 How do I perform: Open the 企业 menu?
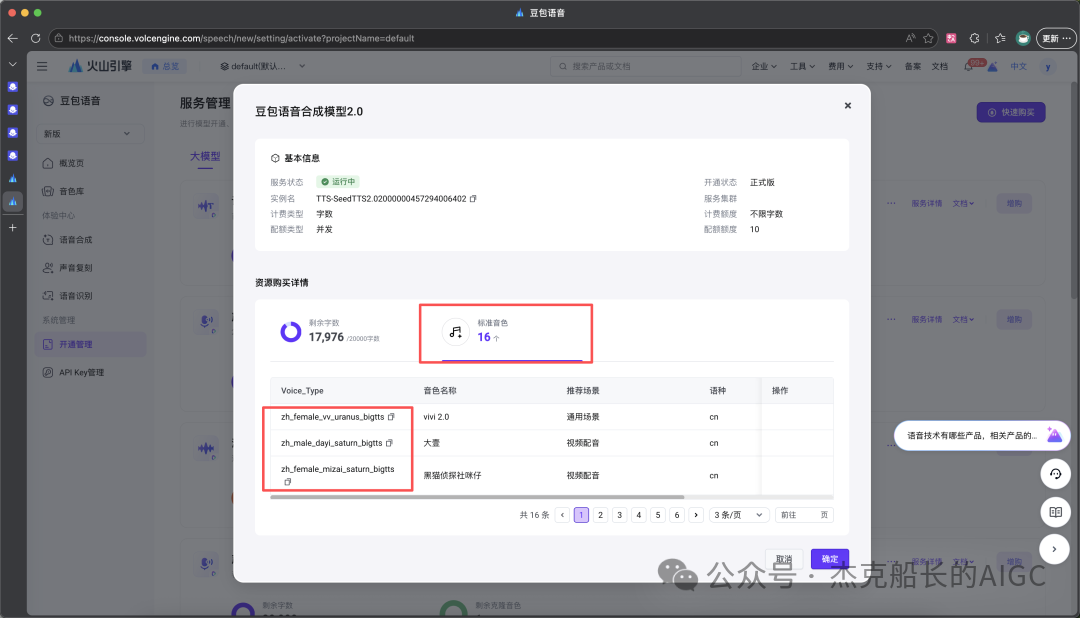tap(764, 66)
